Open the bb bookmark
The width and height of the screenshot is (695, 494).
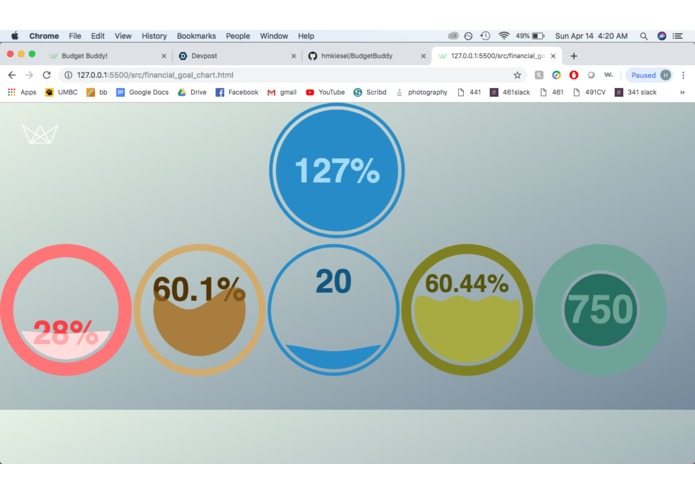coord(97,92)
